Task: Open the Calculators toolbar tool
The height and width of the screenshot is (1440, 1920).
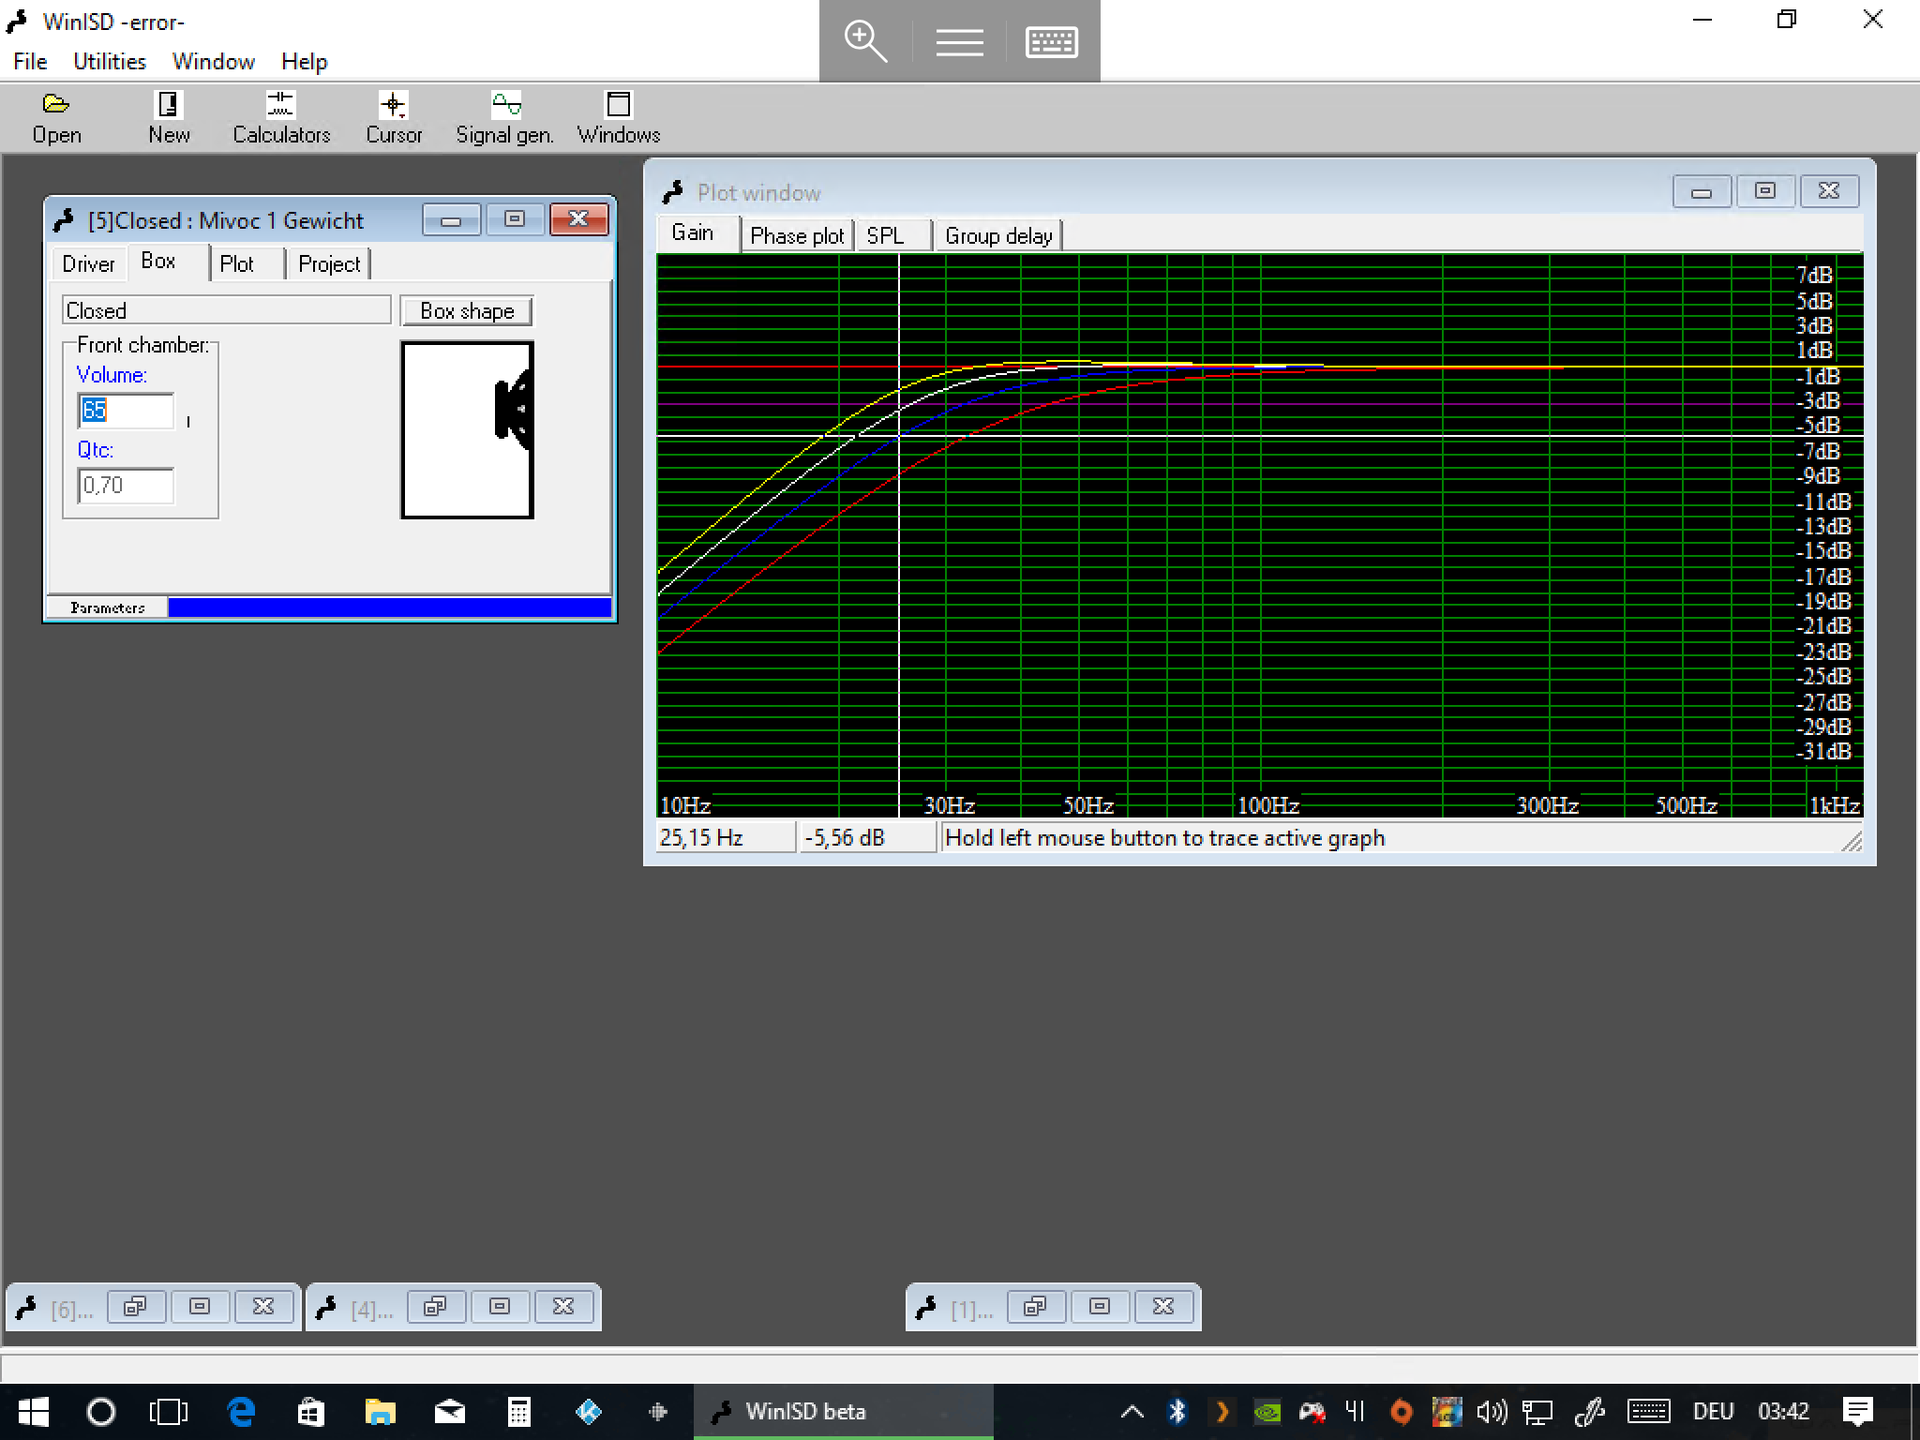Action: click(281, 118)
